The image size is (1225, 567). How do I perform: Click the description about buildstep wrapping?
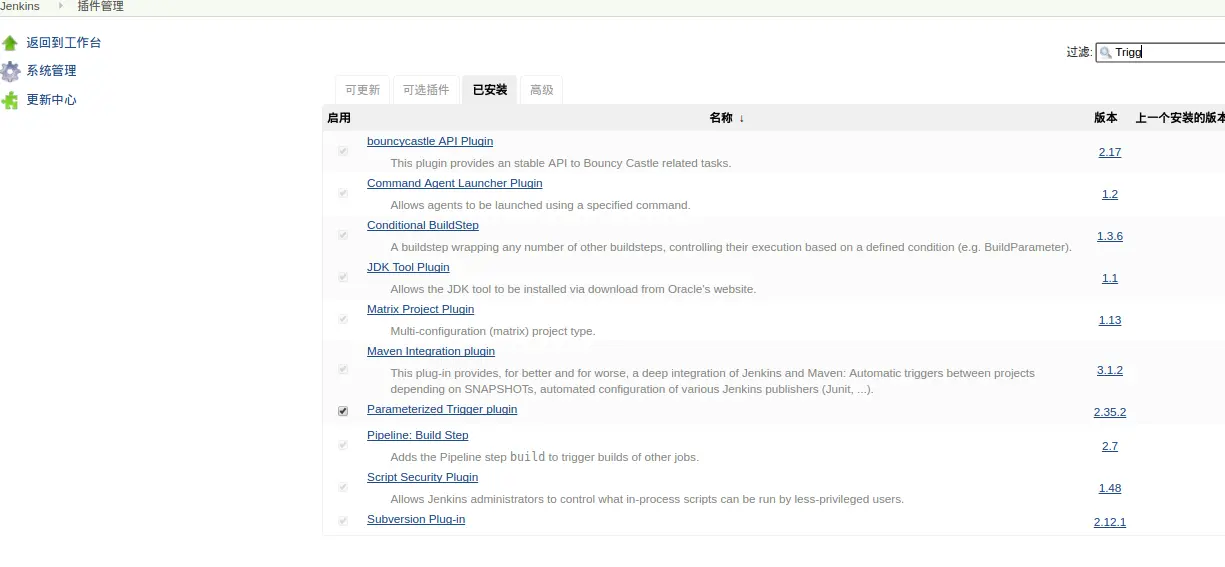click(731, 247)
